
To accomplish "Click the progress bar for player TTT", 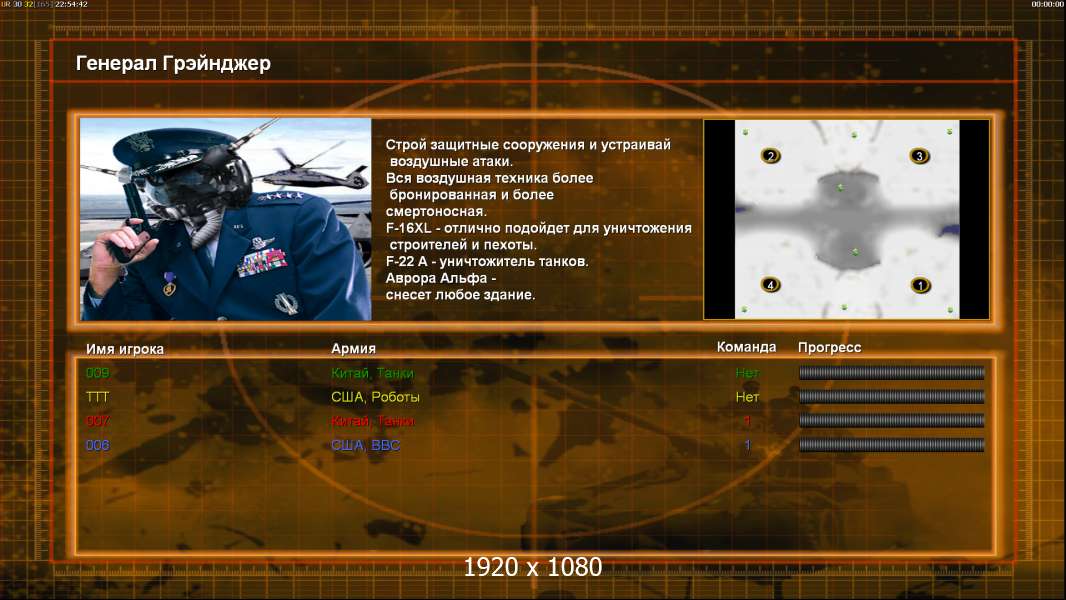I will click(x=891, y=396).
